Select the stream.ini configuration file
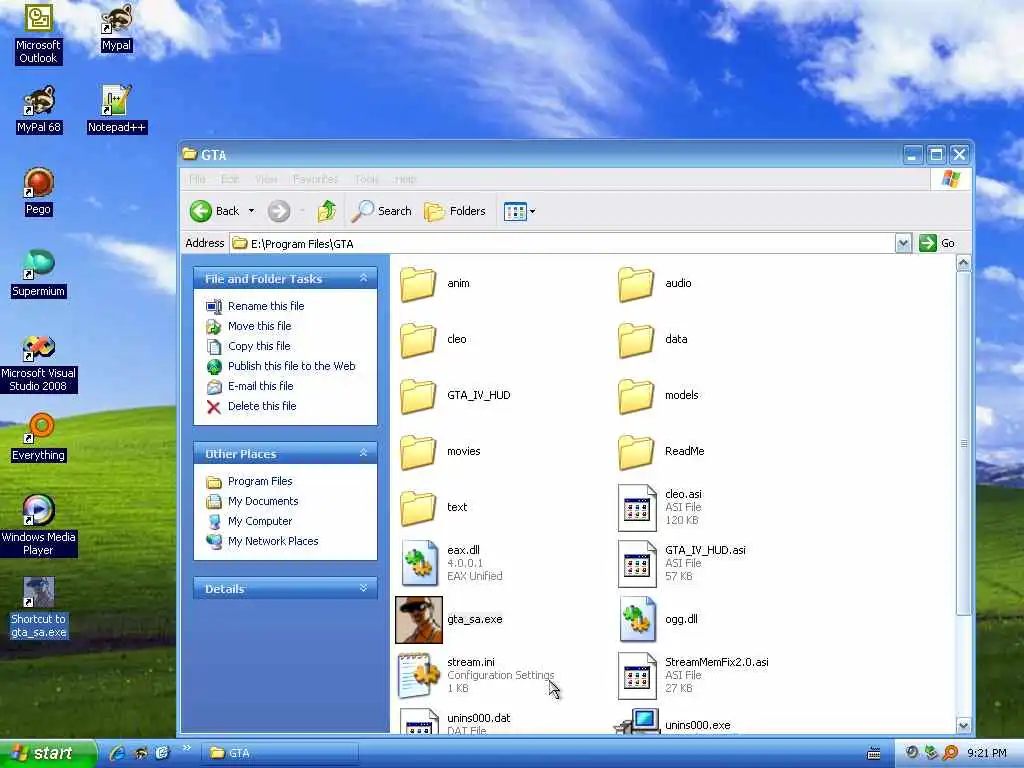 [x=476, y=675]
